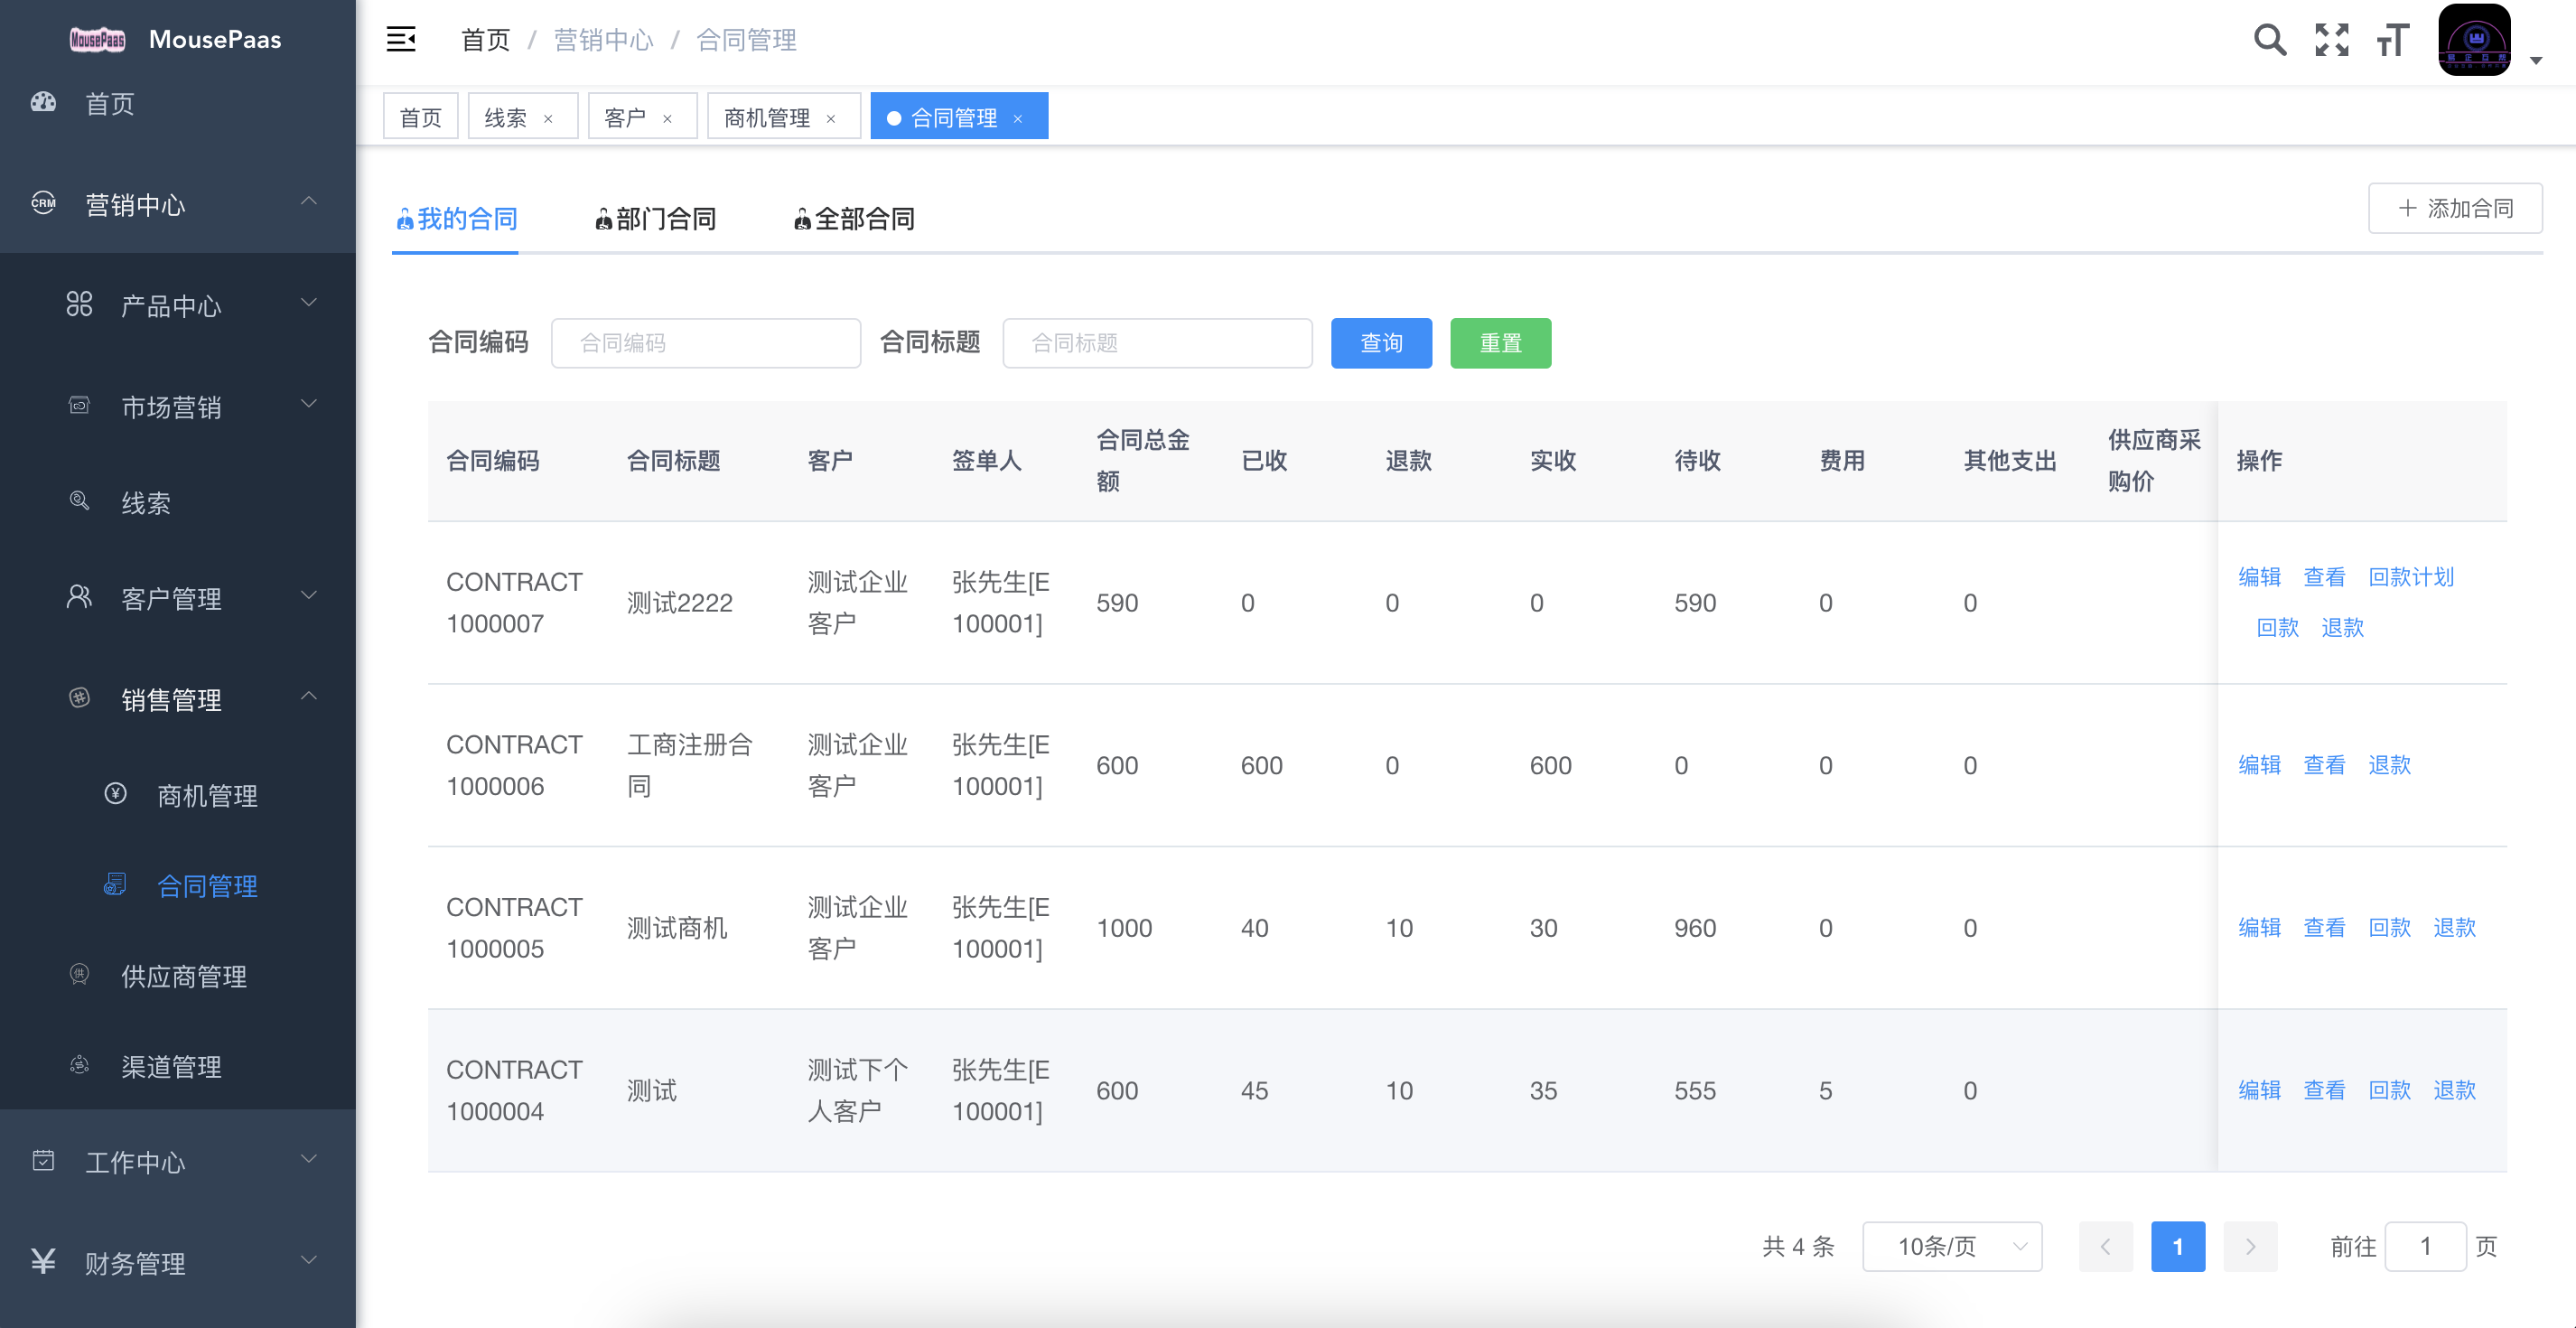Open the search magnifier icon
This screenshot has width=2576, height=1328.
tap(2270, 40)
